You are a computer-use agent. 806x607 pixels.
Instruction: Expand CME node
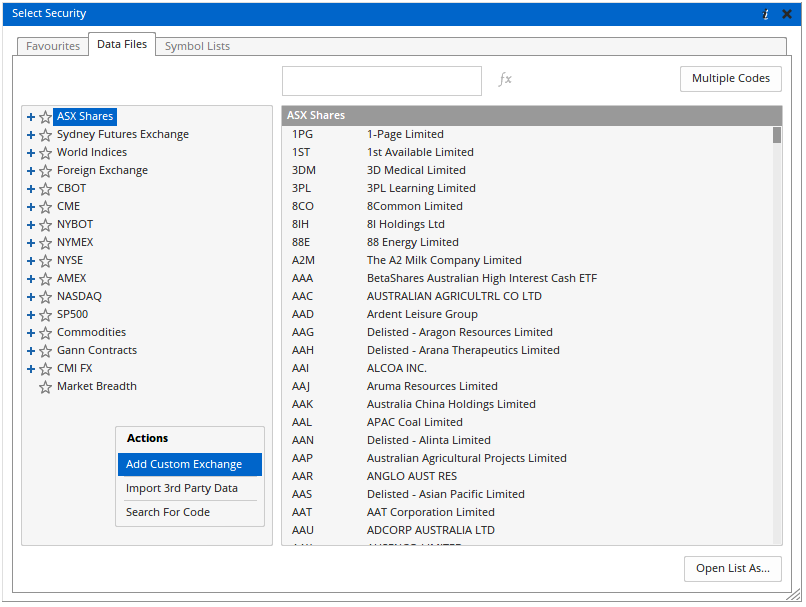(x=31, y=207)
